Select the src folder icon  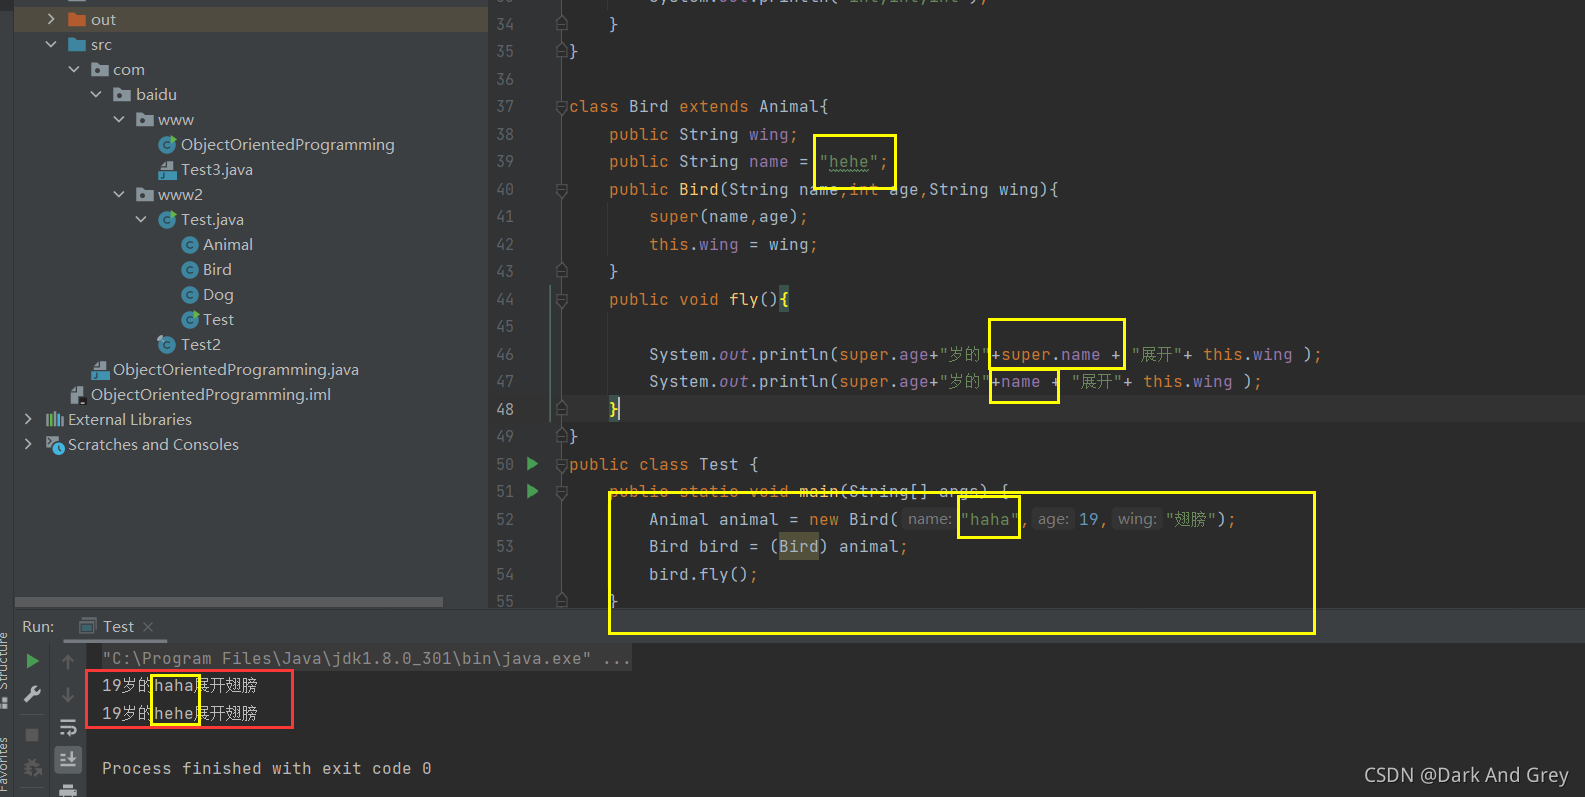(x=77, y=44)
